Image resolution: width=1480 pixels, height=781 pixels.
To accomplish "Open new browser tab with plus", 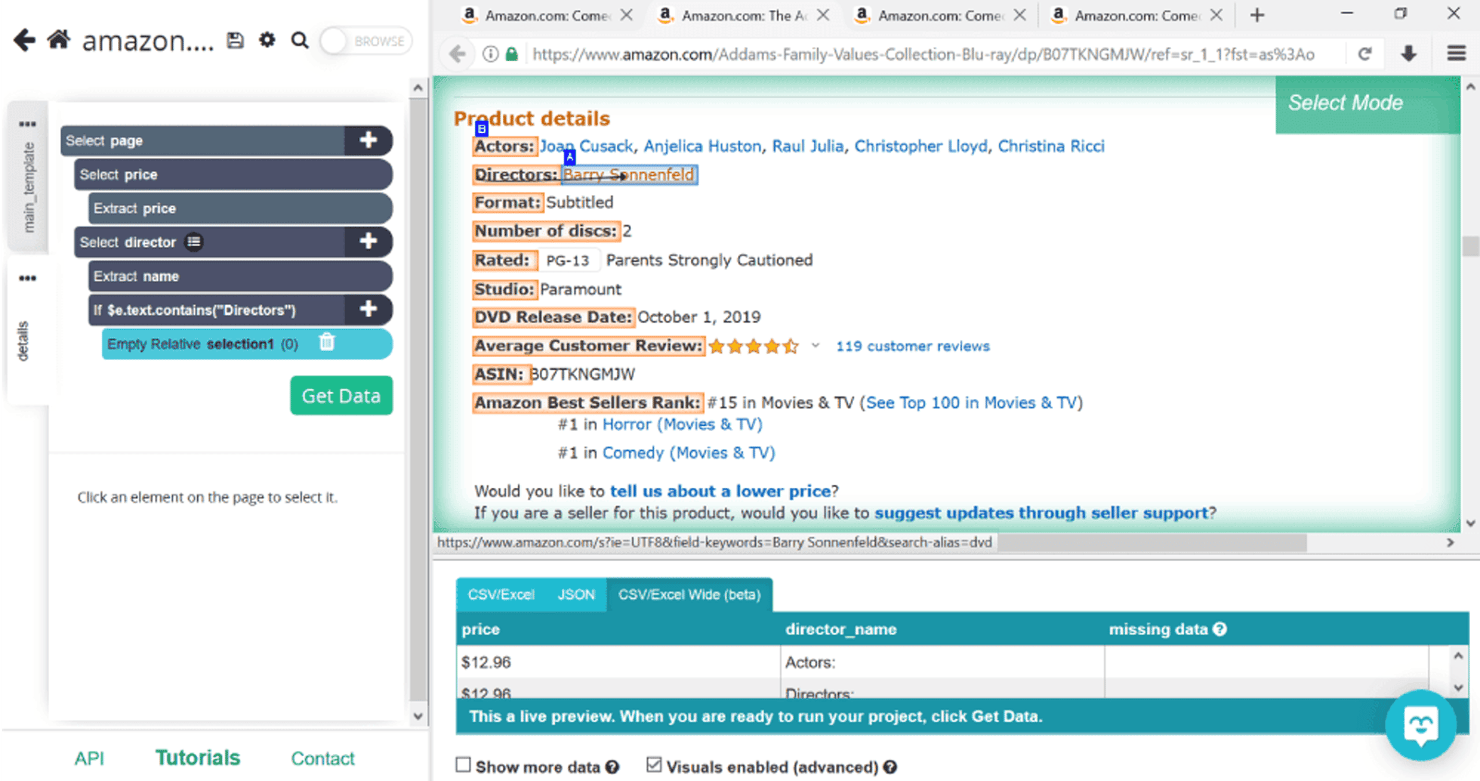I will click(x=1257, y=15).
